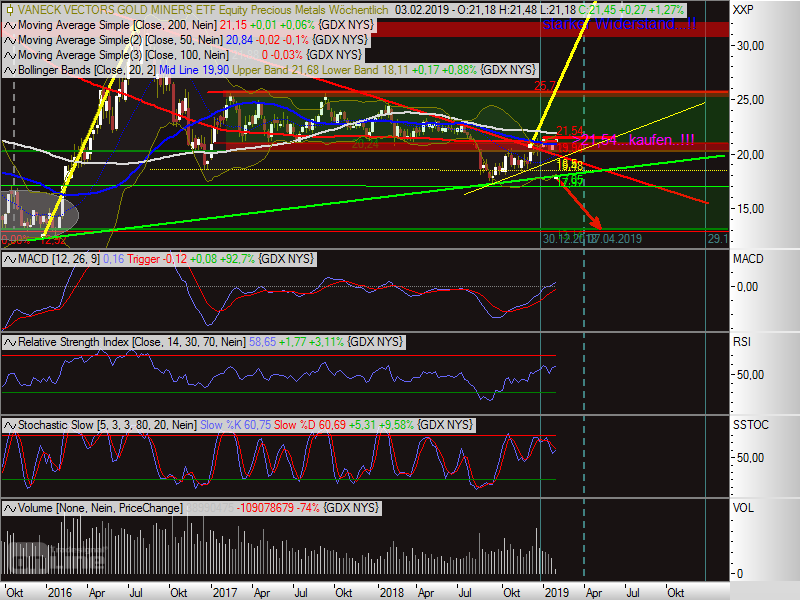Click the '>21,54...kaufen..!!!' annotation text
The height and width of the screenshot is (600, 800).
(633, 140)
